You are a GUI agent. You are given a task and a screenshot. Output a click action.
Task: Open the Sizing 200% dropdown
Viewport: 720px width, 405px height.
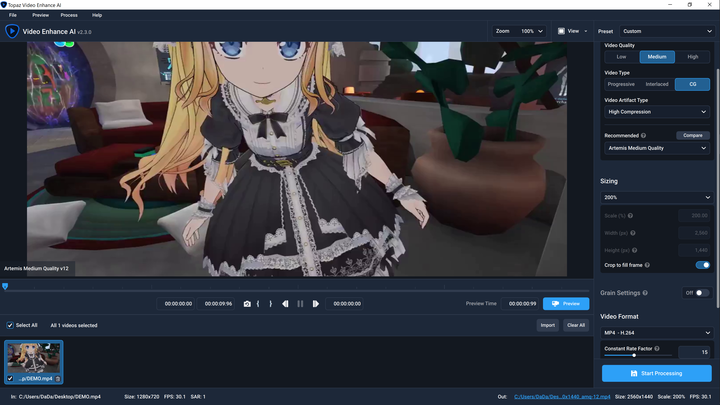657,197
